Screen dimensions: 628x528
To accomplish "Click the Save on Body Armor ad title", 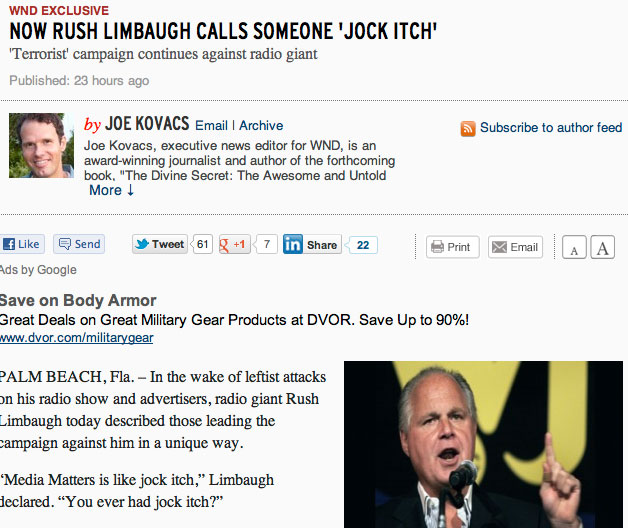I will pyautogui.click(x=78, y=300).
